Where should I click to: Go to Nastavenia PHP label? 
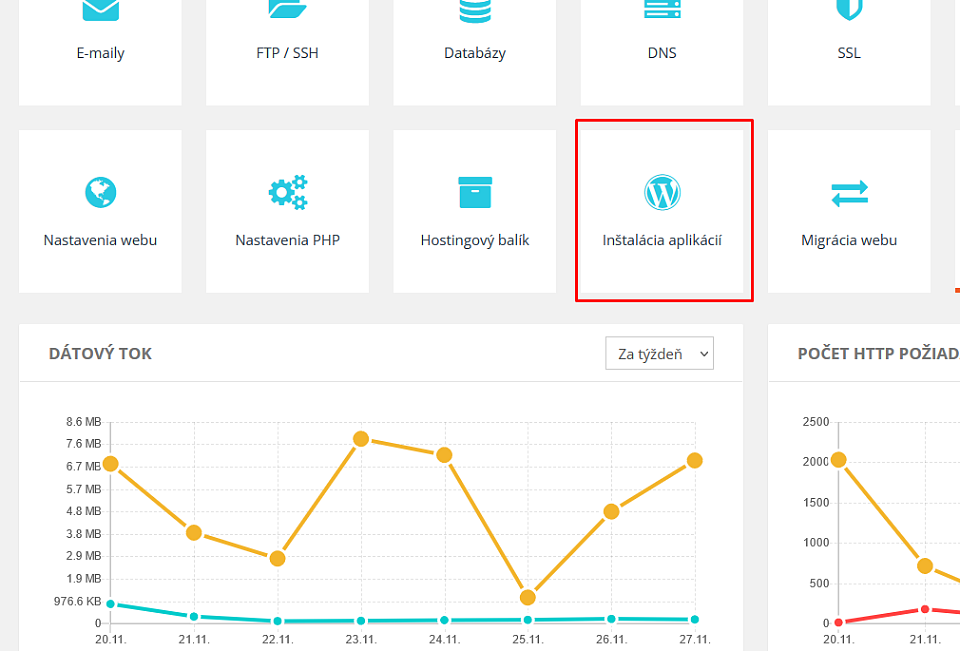coord(288,240)
